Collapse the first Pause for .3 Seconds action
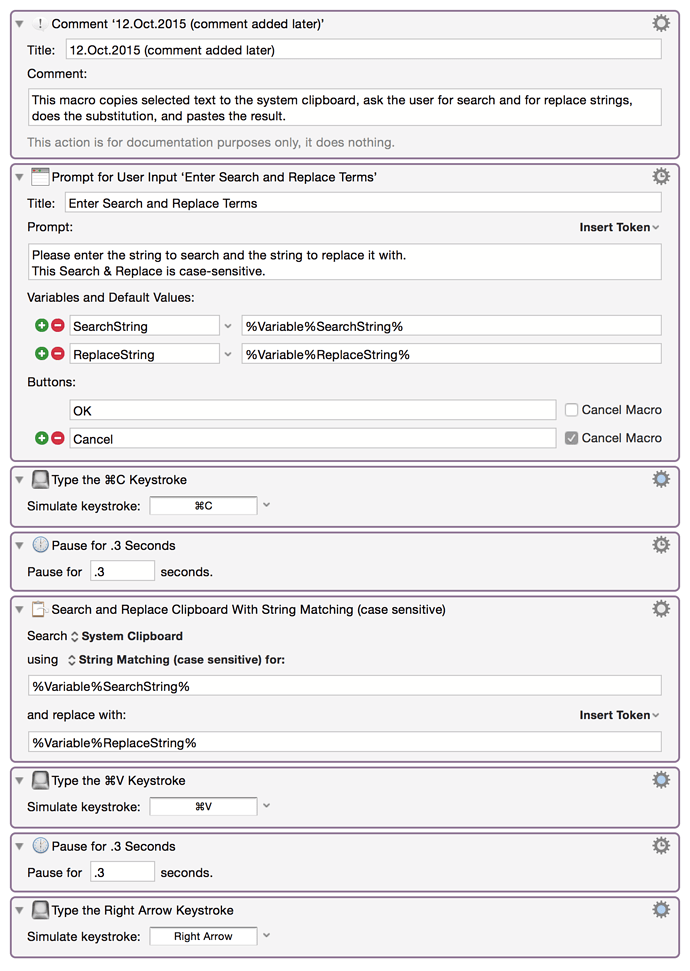The image size is (690, 971). point(19,546)
